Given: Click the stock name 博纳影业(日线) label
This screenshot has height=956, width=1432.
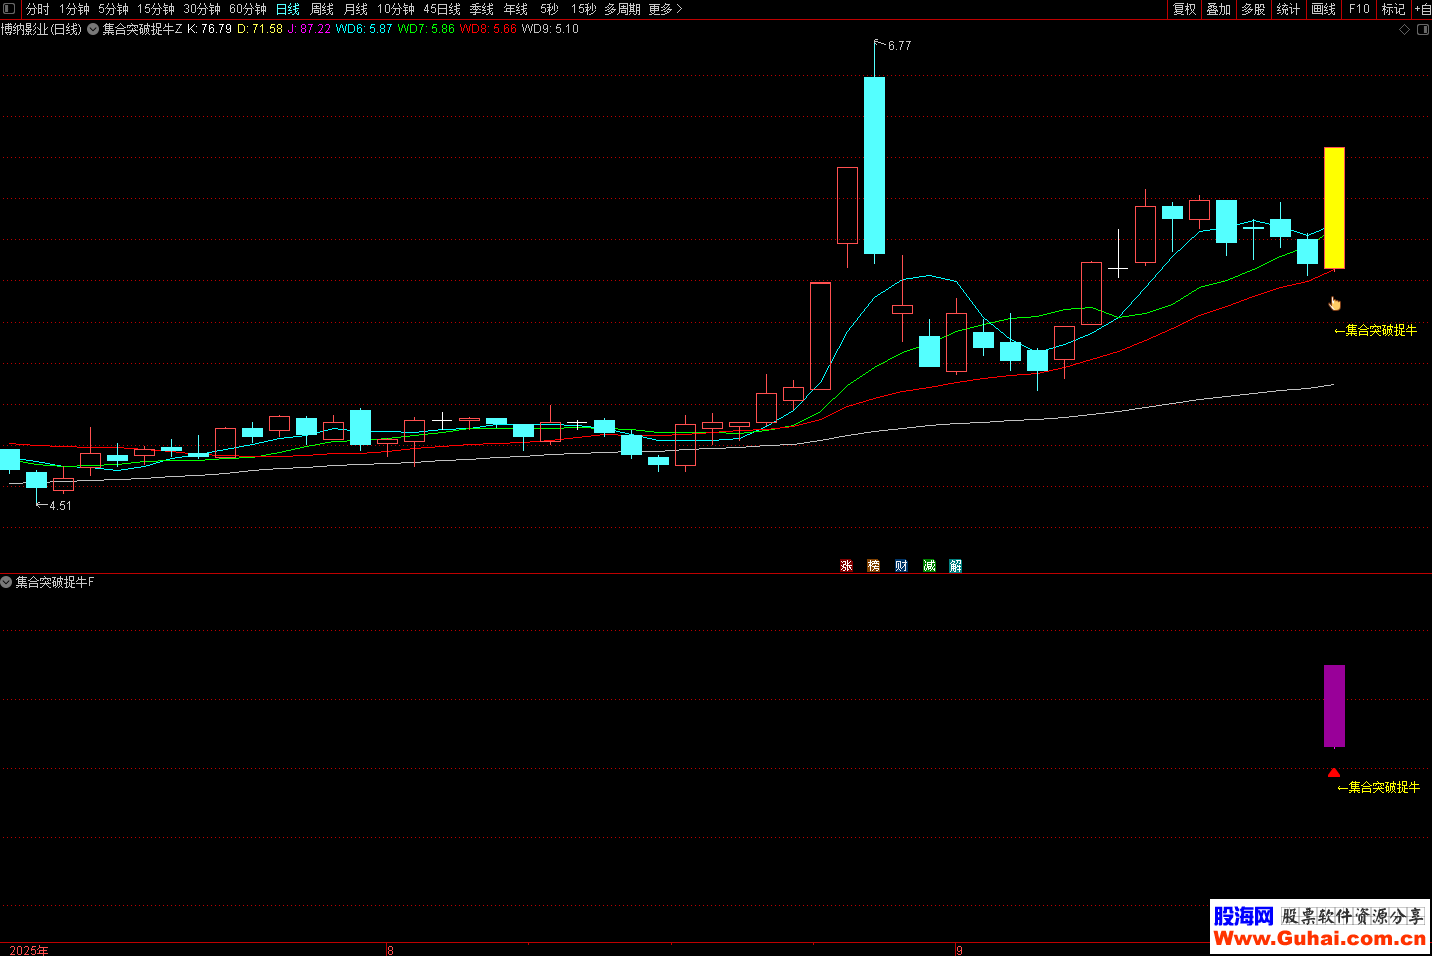Looking at the screenshot, I should (x=41, y=29).
